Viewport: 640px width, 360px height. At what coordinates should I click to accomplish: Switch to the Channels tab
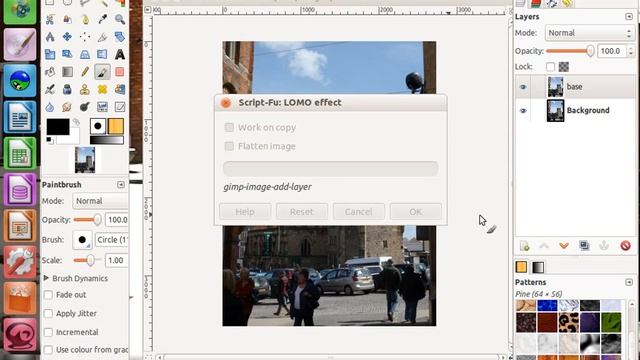pyautogui.click(x=536, y=4)
